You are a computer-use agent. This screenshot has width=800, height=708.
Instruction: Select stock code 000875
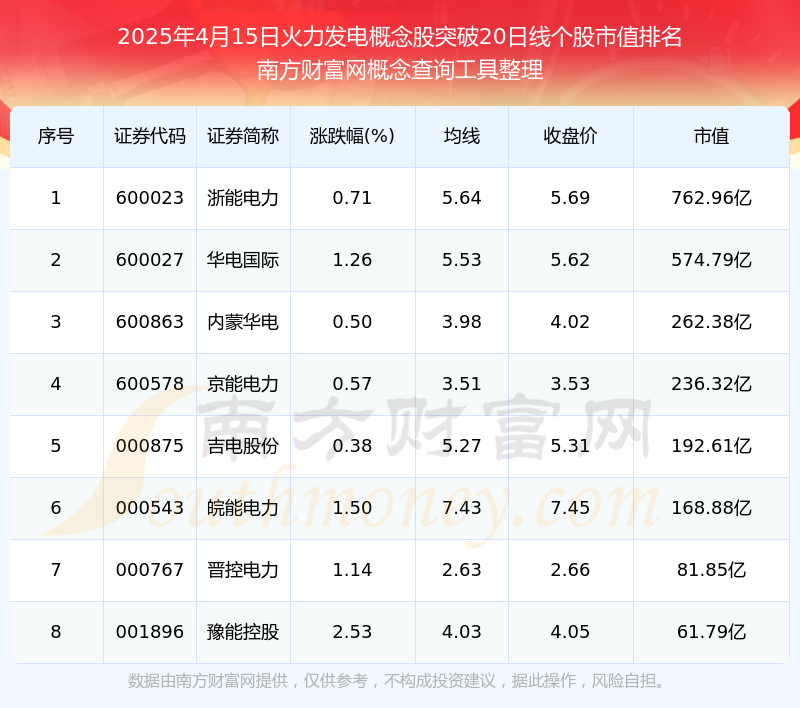pyautogui.click(x=149, y=446)
